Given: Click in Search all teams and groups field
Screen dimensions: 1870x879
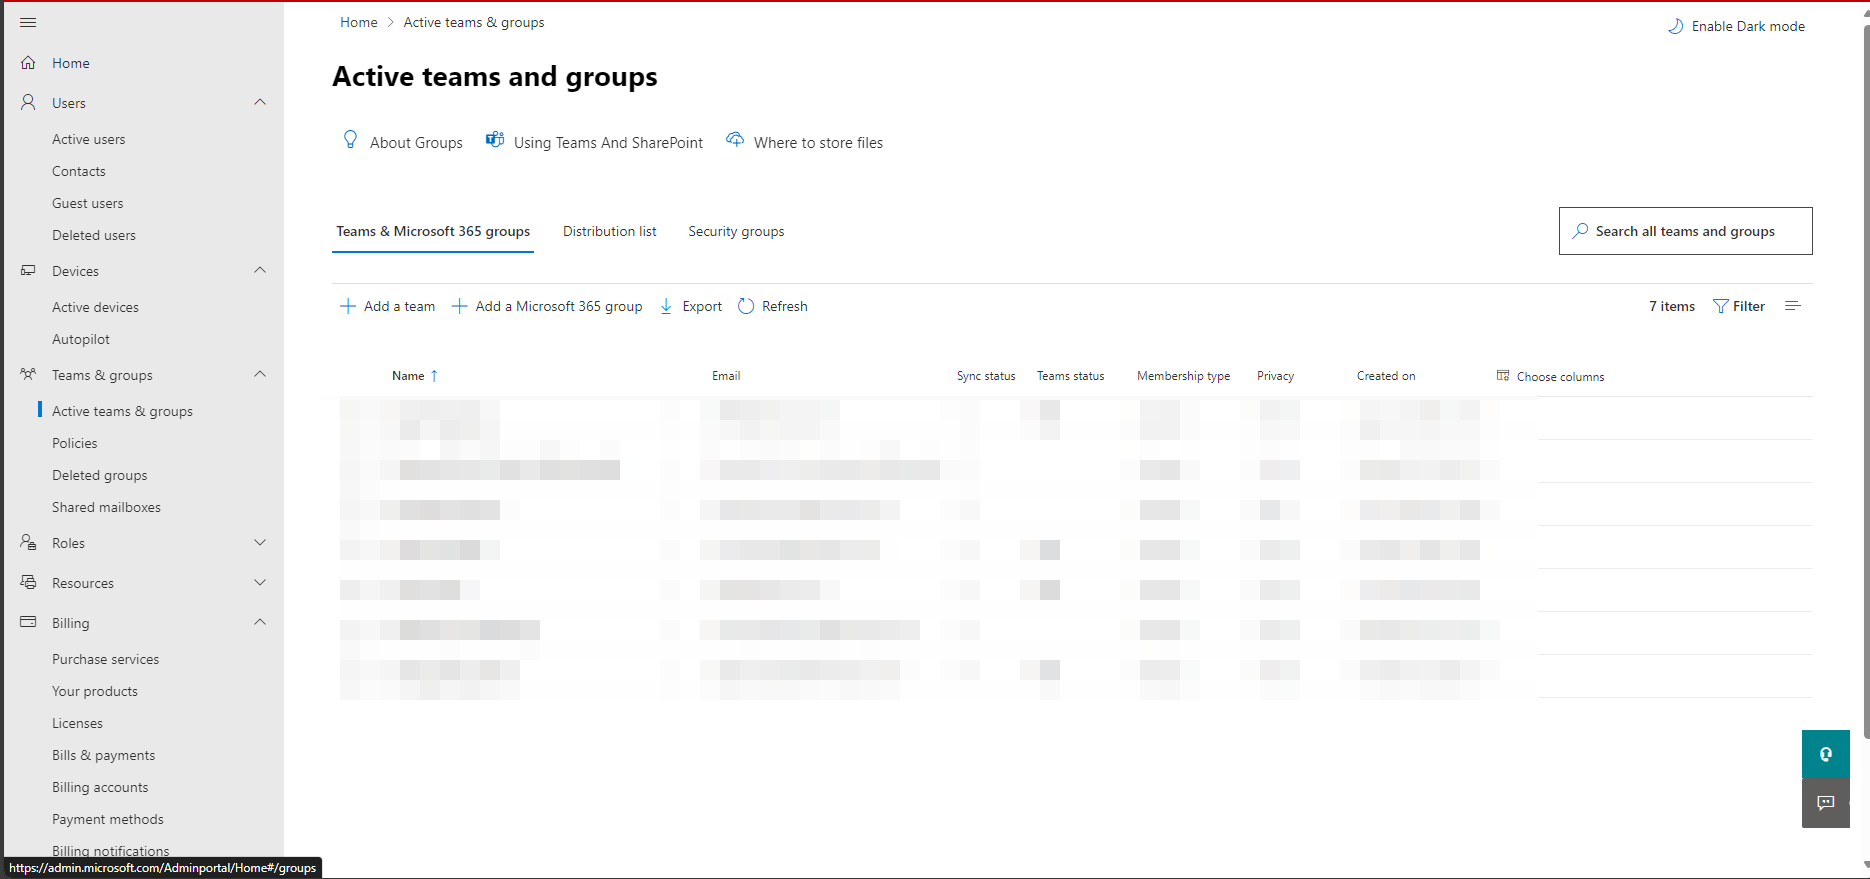Looking at the screenshot, I should click(x=1685, y=231).
